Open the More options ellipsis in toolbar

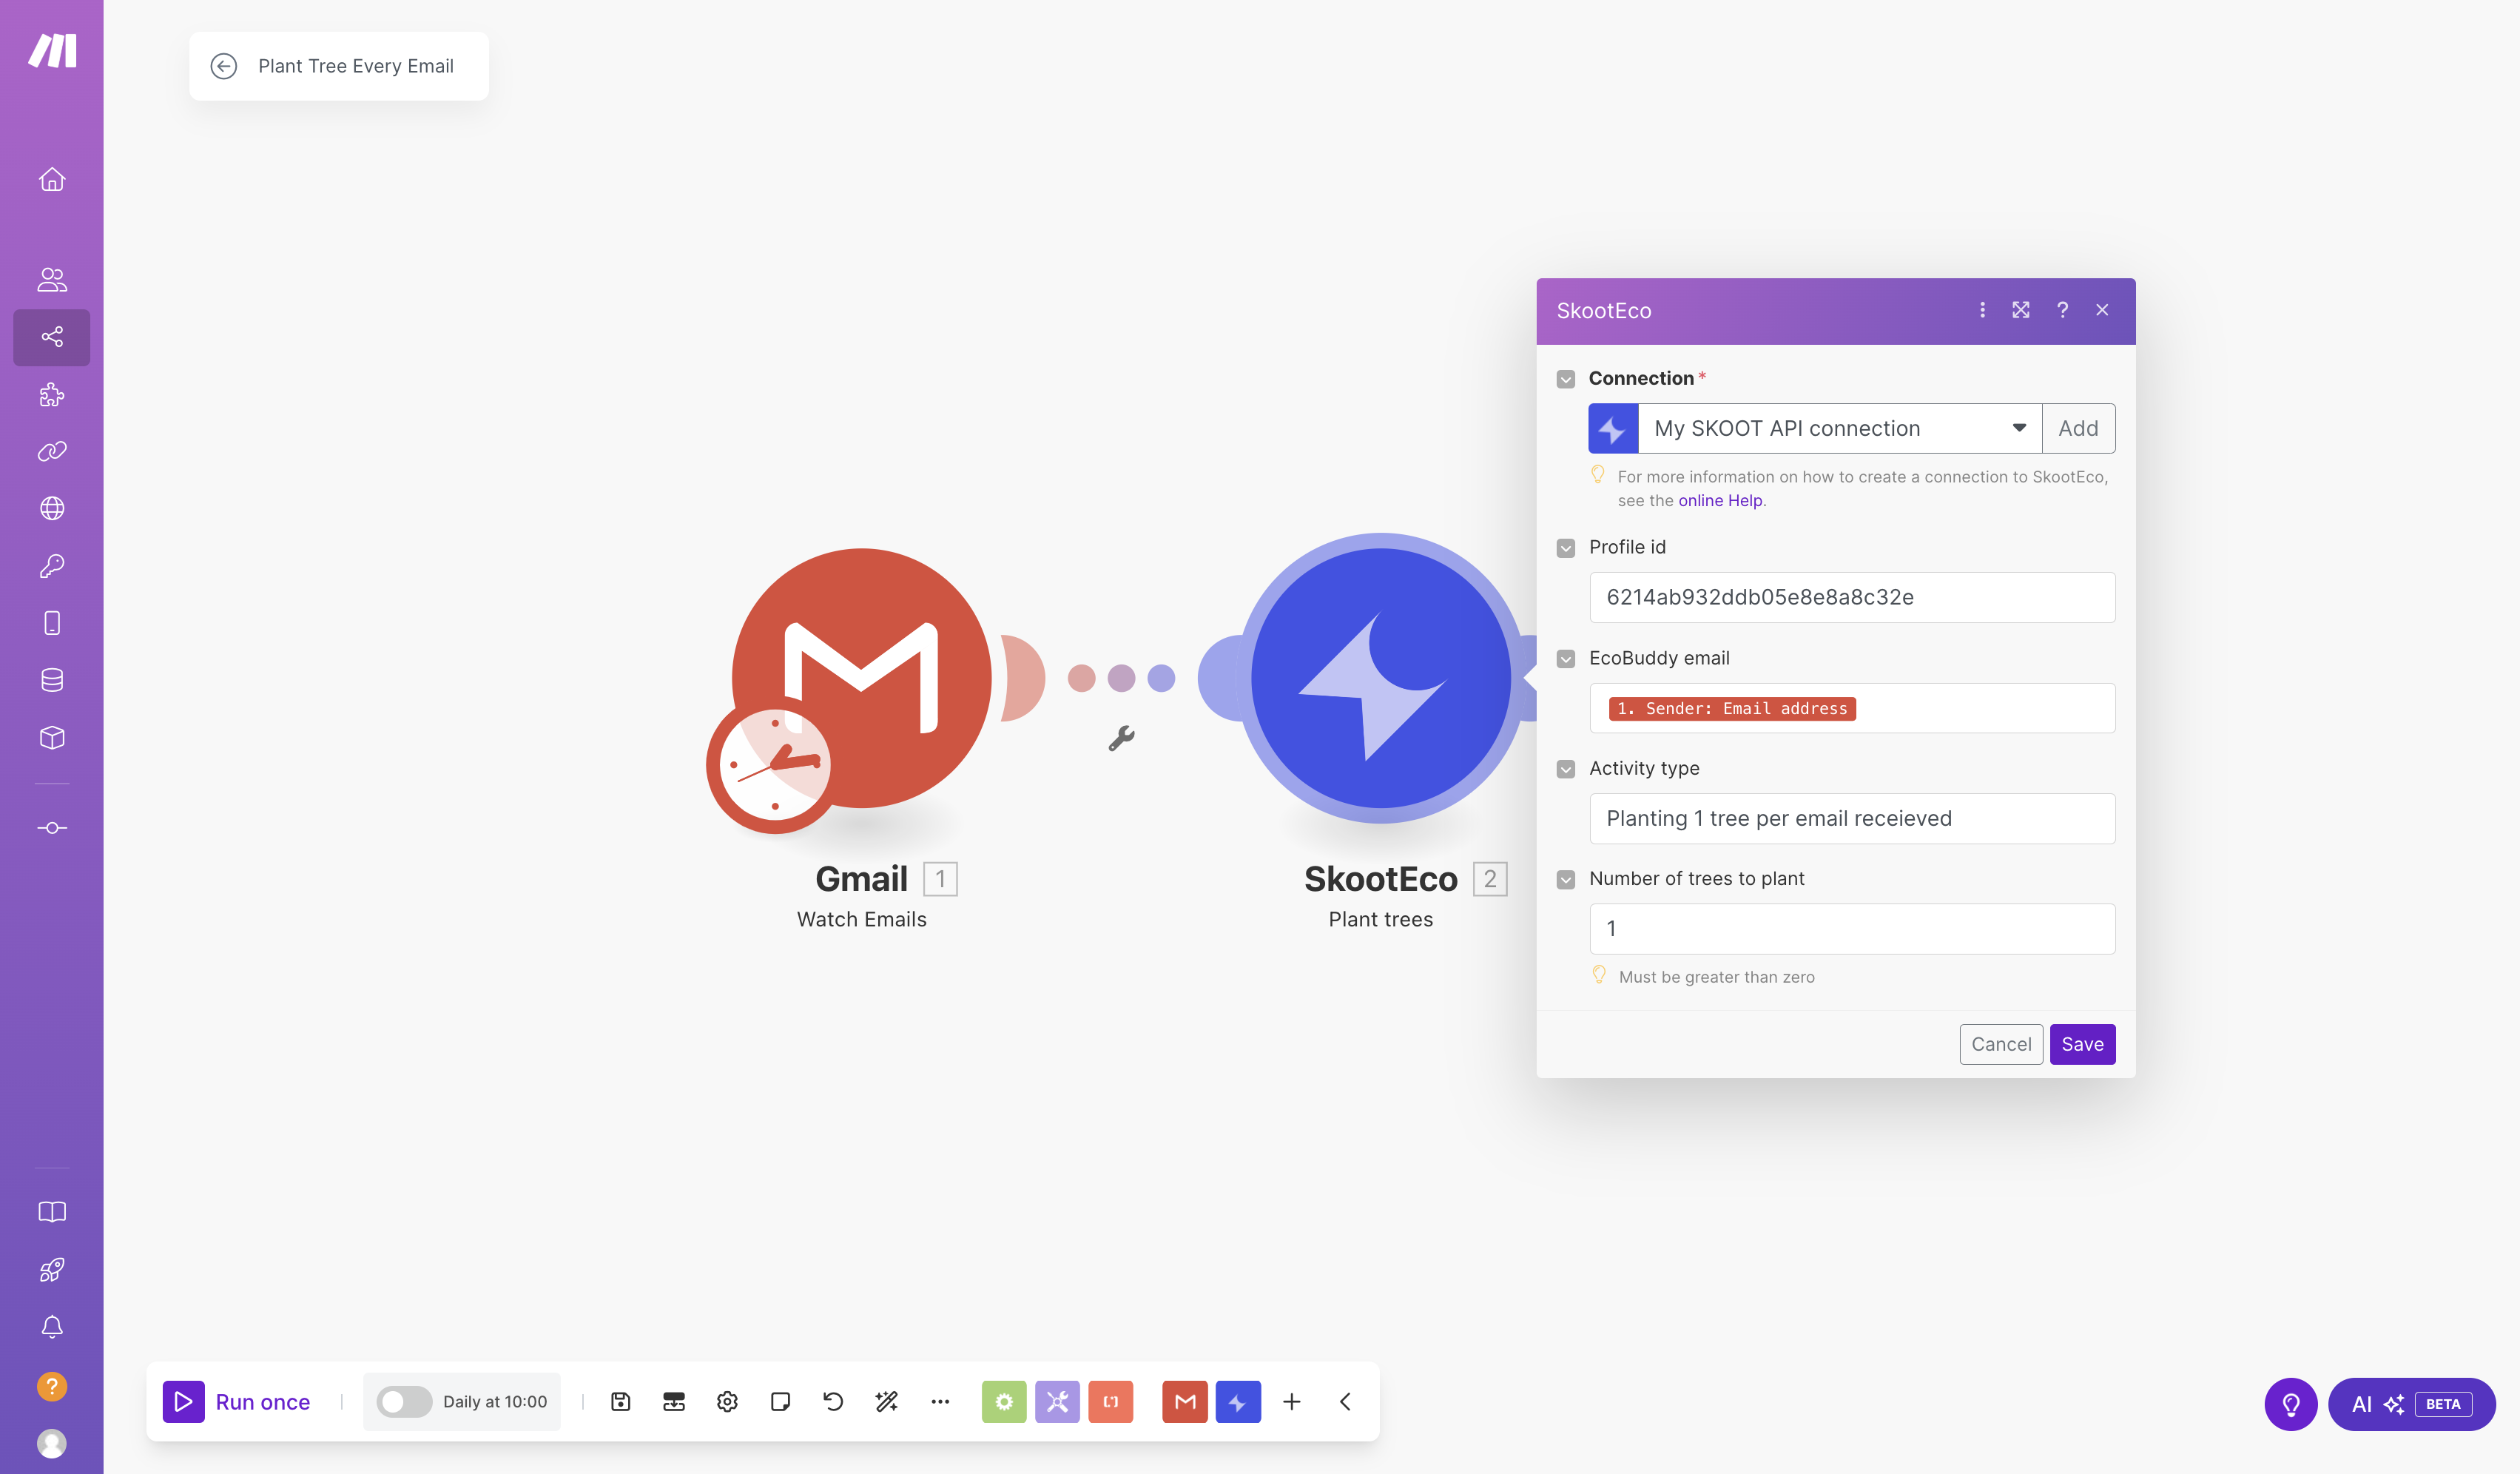tap(940, 1401)
